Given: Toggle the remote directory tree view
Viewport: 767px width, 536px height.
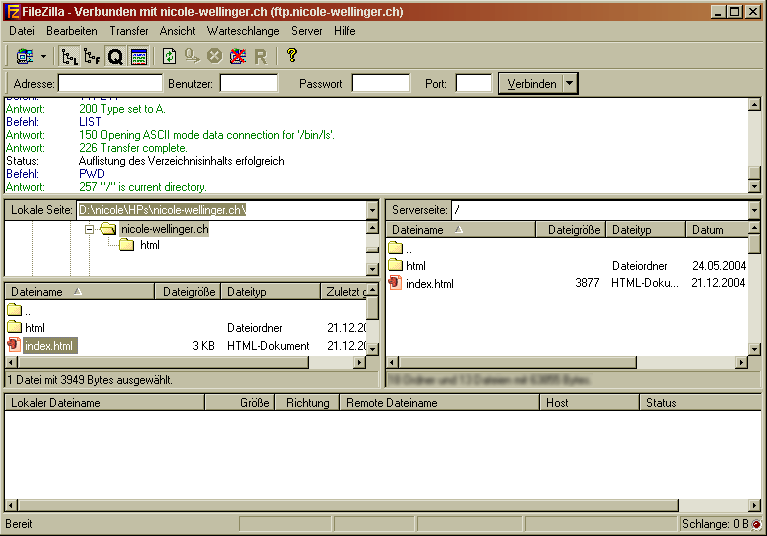Looking at the screenshot, I should pos(92,56).
